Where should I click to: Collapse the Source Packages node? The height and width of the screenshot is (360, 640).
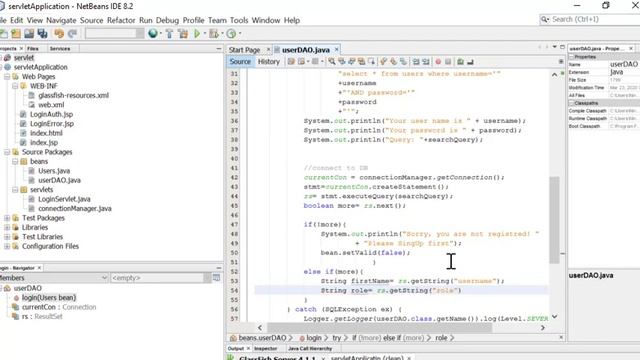pyautogui.click(x=7, y=152)
